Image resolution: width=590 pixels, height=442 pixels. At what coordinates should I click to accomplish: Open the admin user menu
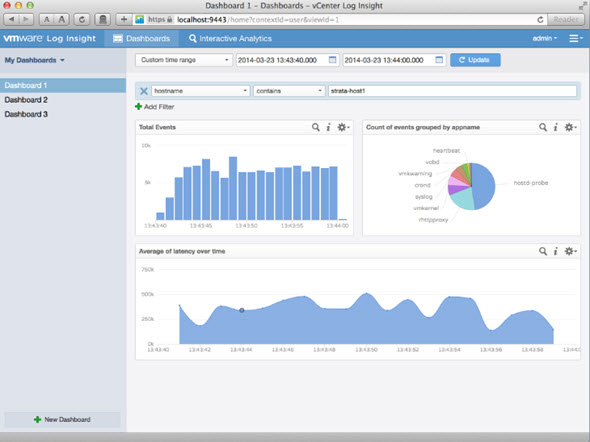pyautogui.click(x=544, y=38)
